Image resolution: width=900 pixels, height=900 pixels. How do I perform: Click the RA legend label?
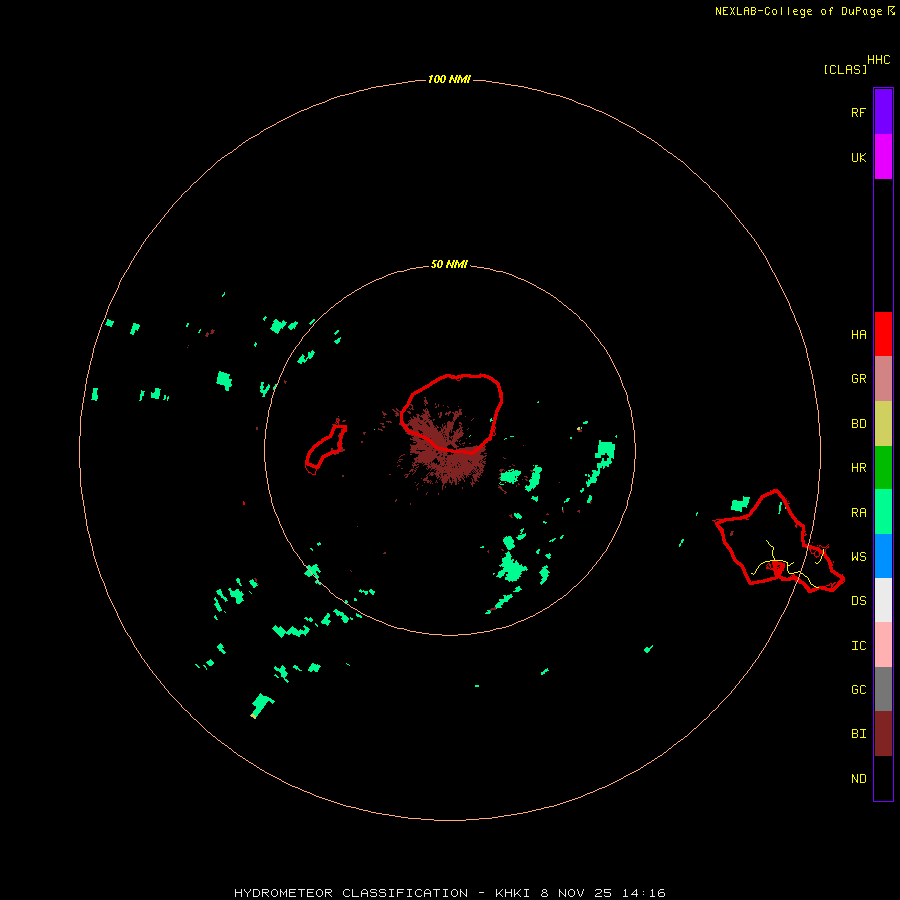(x=858, y=512)
